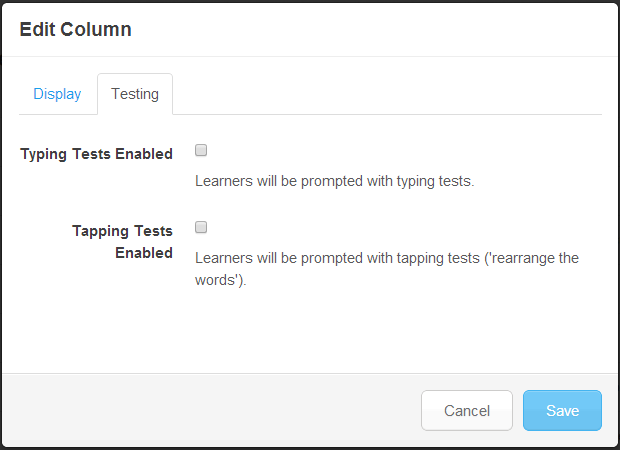Image resolution: width=620 pixels, height=450 pixels.
Task: Switch to the Display tab
Action: click(57, 94)
